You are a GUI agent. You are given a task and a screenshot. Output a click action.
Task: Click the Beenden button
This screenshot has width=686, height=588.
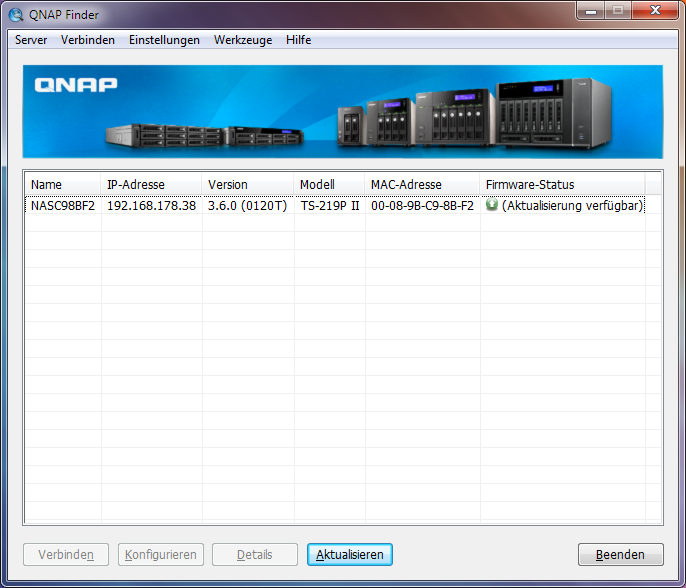[x=620, y=554]
